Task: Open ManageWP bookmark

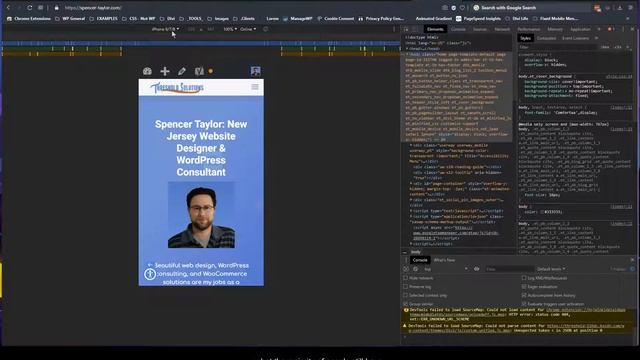Action: click(x=298, y=18)
